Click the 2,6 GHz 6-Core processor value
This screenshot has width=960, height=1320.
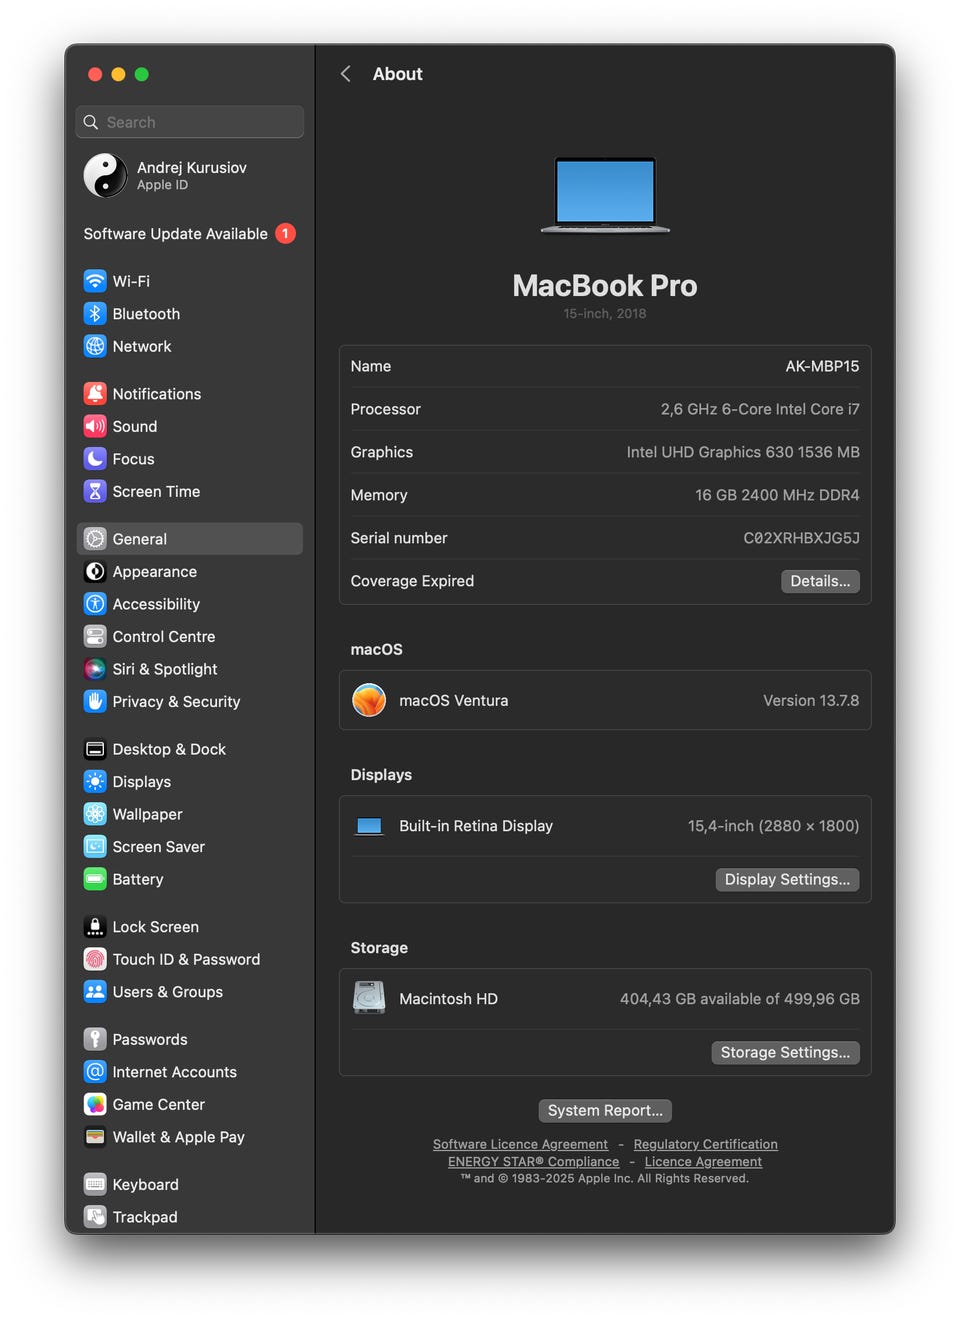coord(760,409)
